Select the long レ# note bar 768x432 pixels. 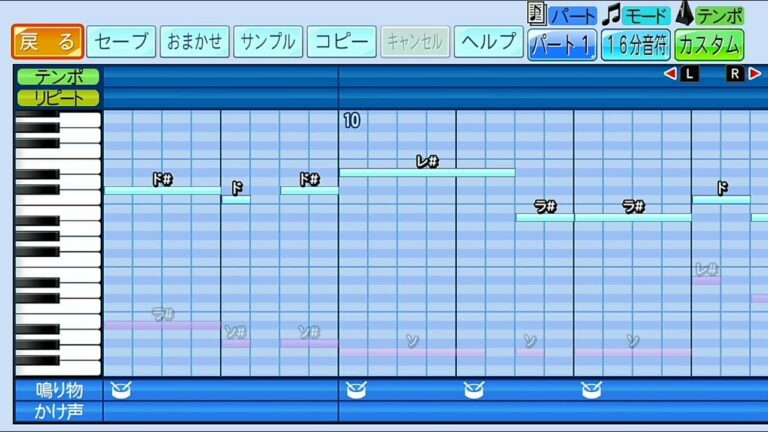(427, 173)
